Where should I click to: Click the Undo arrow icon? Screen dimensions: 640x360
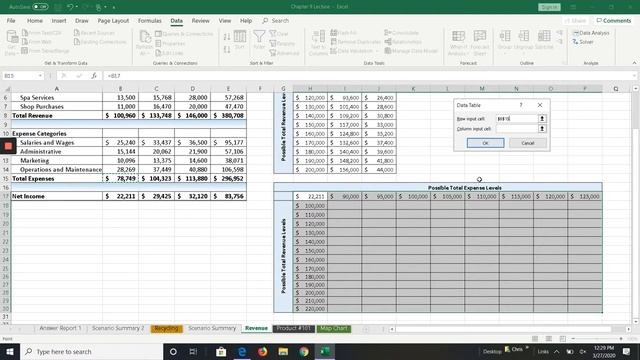(x=70, y=7)
